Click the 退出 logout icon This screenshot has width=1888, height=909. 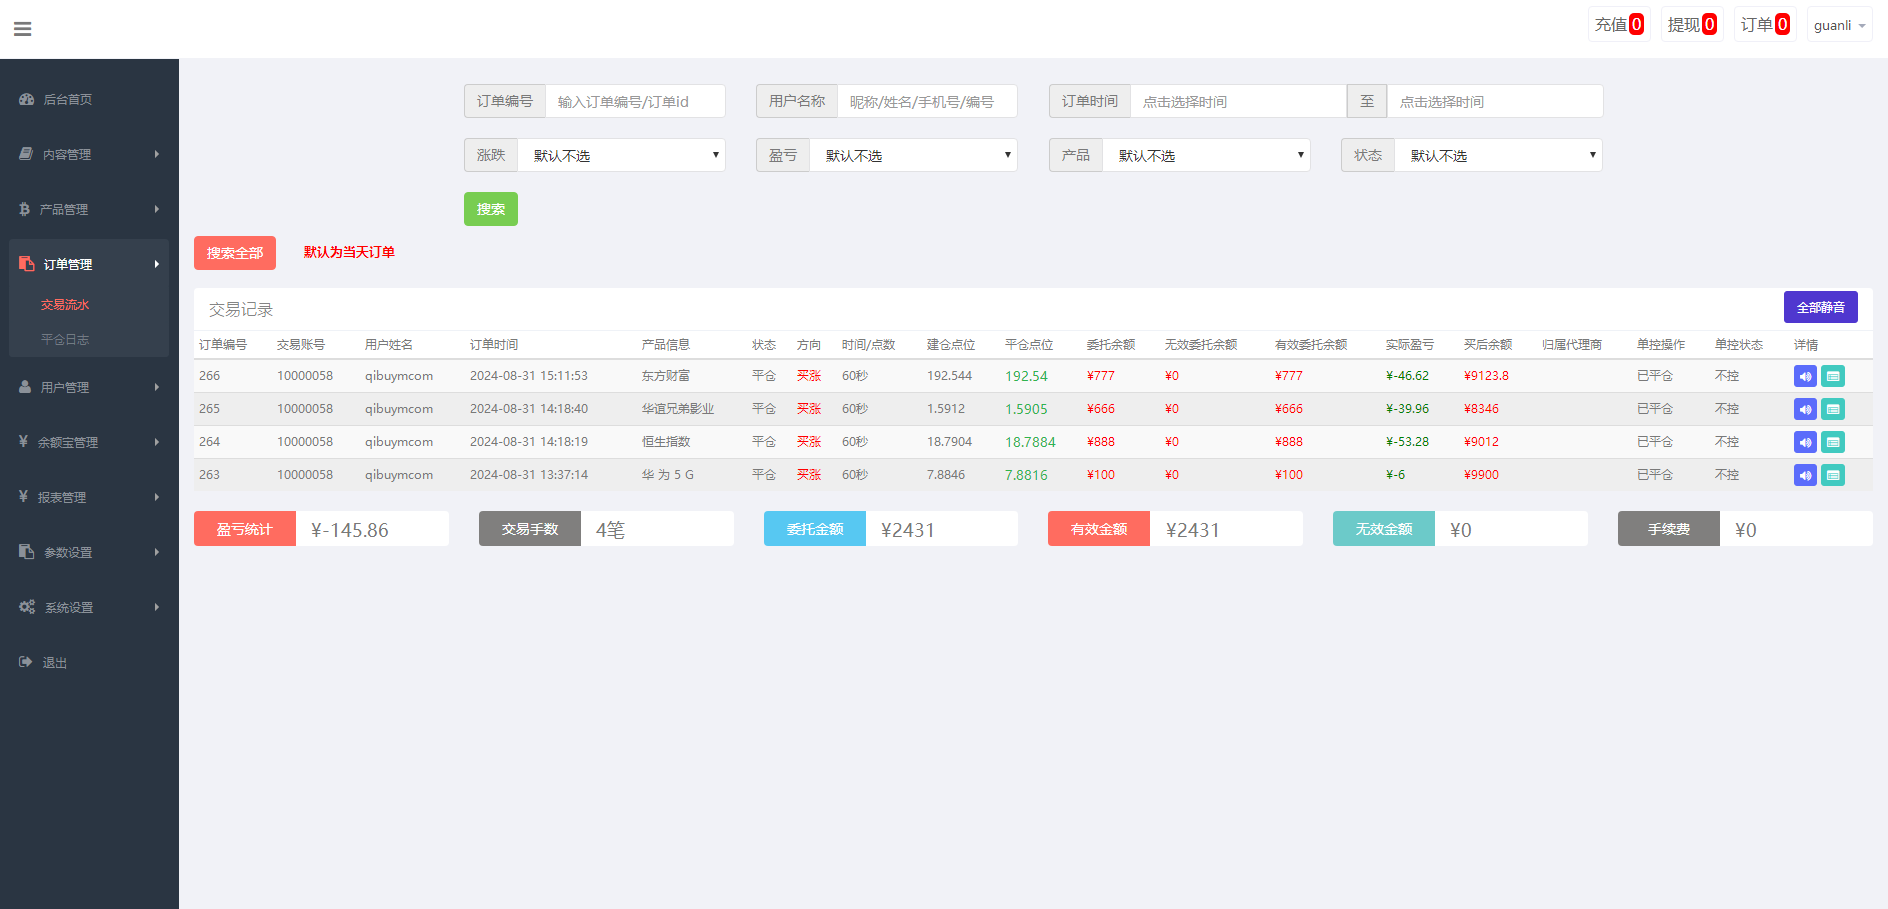coord(26,662)
